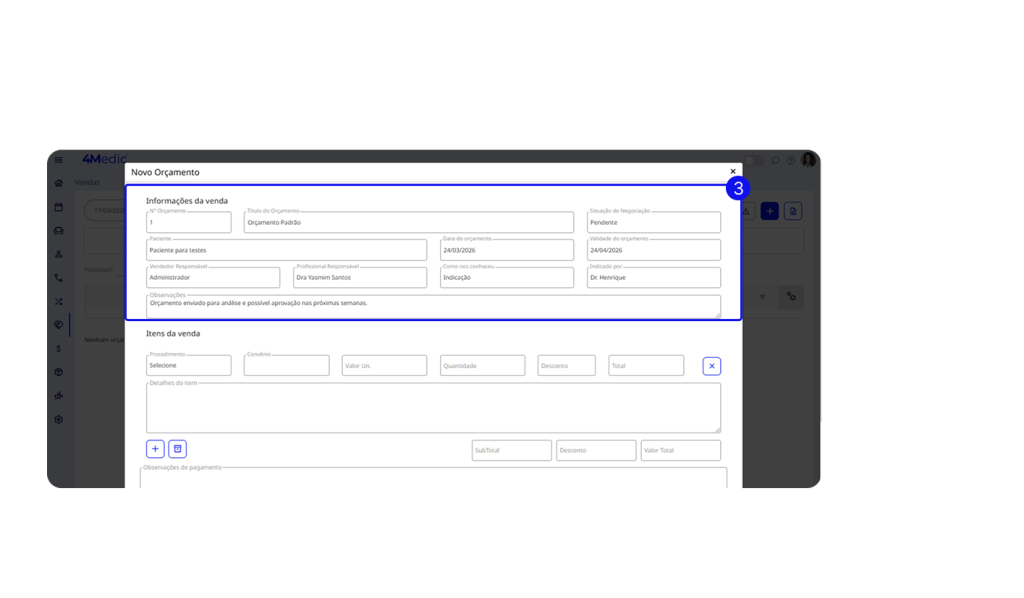The width and height of the screenshot is (1024, 598).
Task: Expand the Procedimento Selecione dropdown
Action: pyautogui.click(x=188, y=366)
